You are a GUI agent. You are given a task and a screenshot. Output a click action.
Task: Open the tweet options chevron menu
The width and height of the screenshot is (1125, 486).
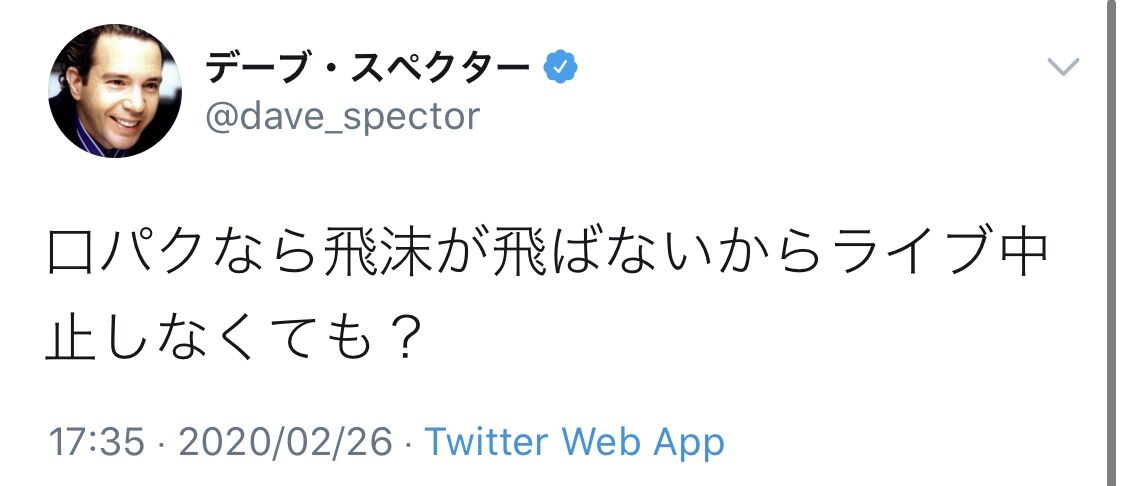pyautogui.click(x=1062, y=68)
